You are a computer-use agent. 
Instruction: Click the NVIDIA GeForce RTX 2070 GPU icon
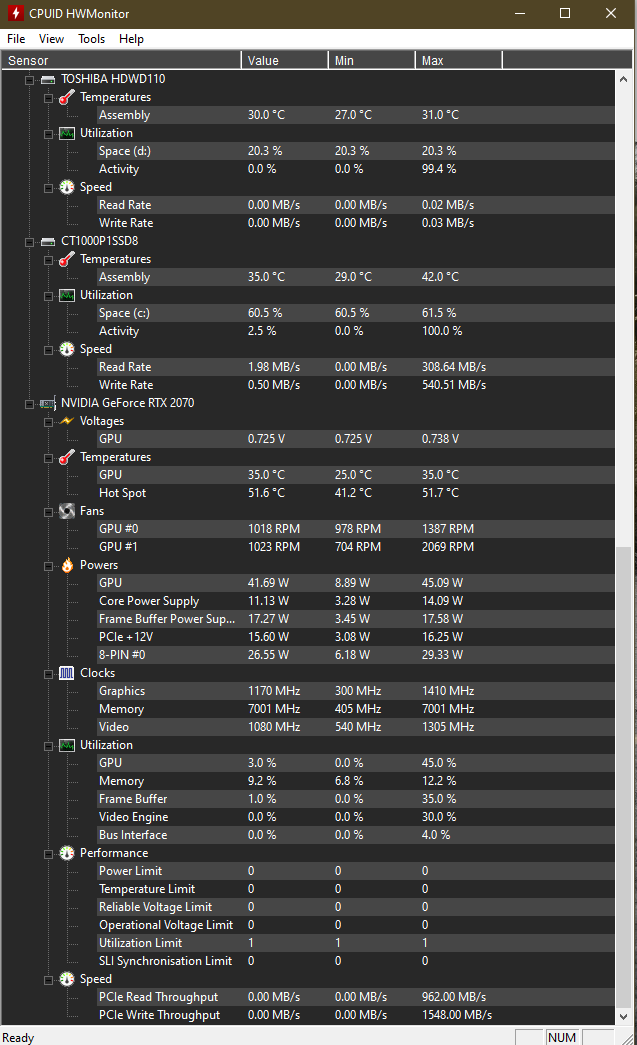pos(48,403)
